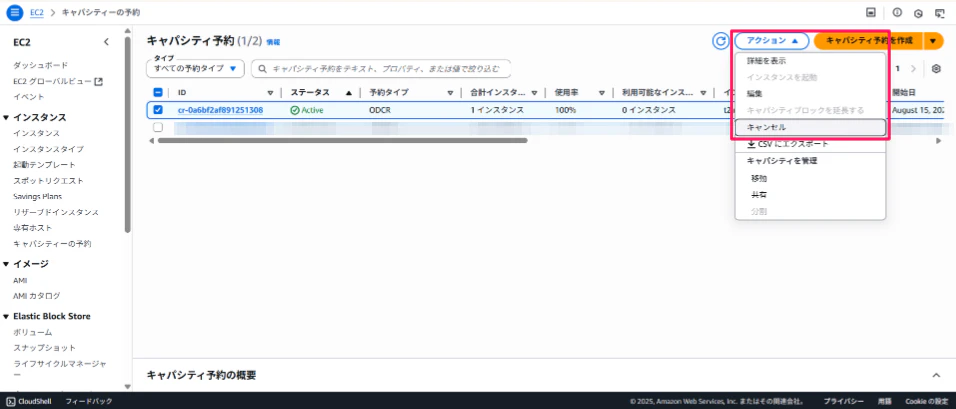
Task: Go to next page arrow in pagination
Action: tap(913, 69)
